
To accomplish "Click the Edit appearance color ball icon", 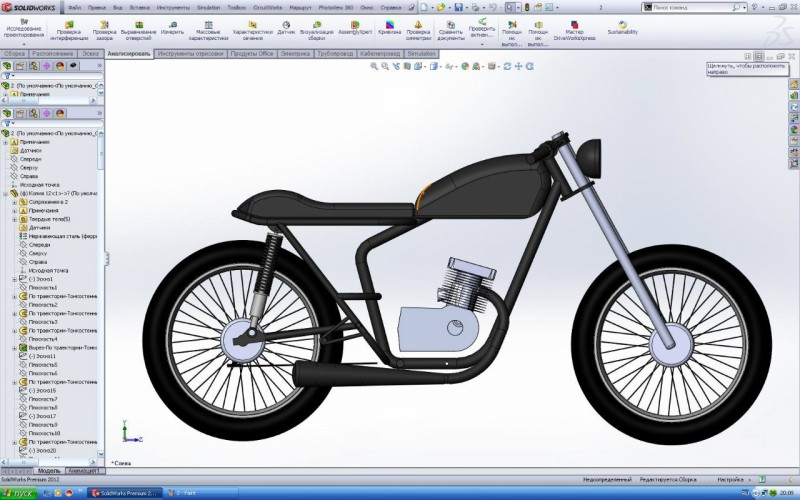I will pyautogui.click(x=465, y=66).
